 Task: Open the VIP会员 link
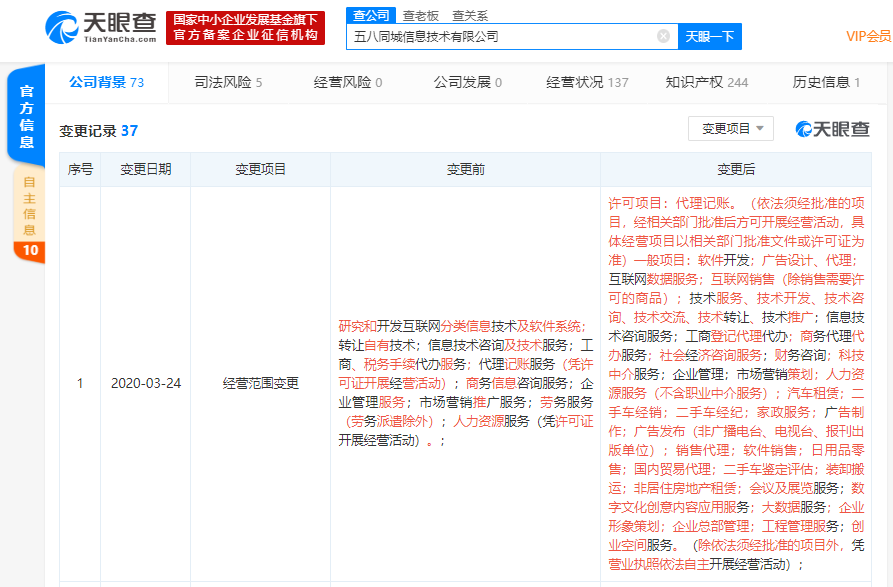[868, 37]
